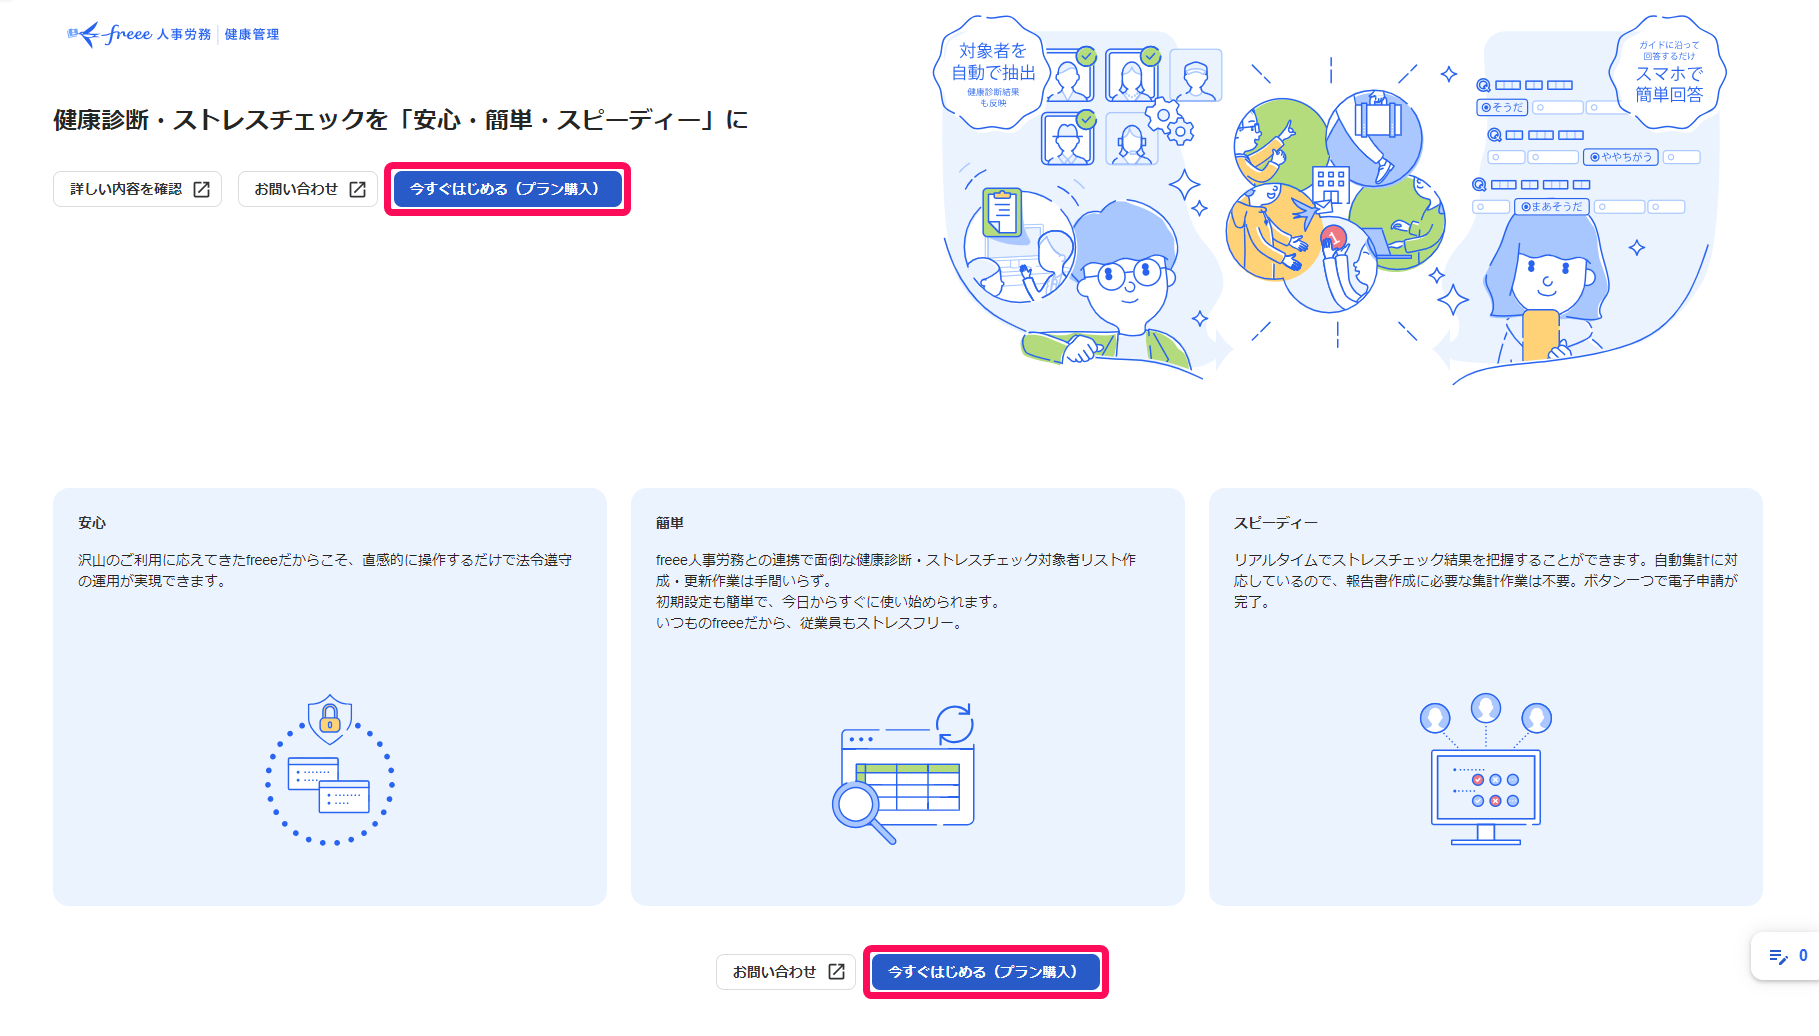The height and width of the screenshot is (1036, 1819).
Task: Click the bottom お問い合わせ button
Action: (x=785, y=972)
